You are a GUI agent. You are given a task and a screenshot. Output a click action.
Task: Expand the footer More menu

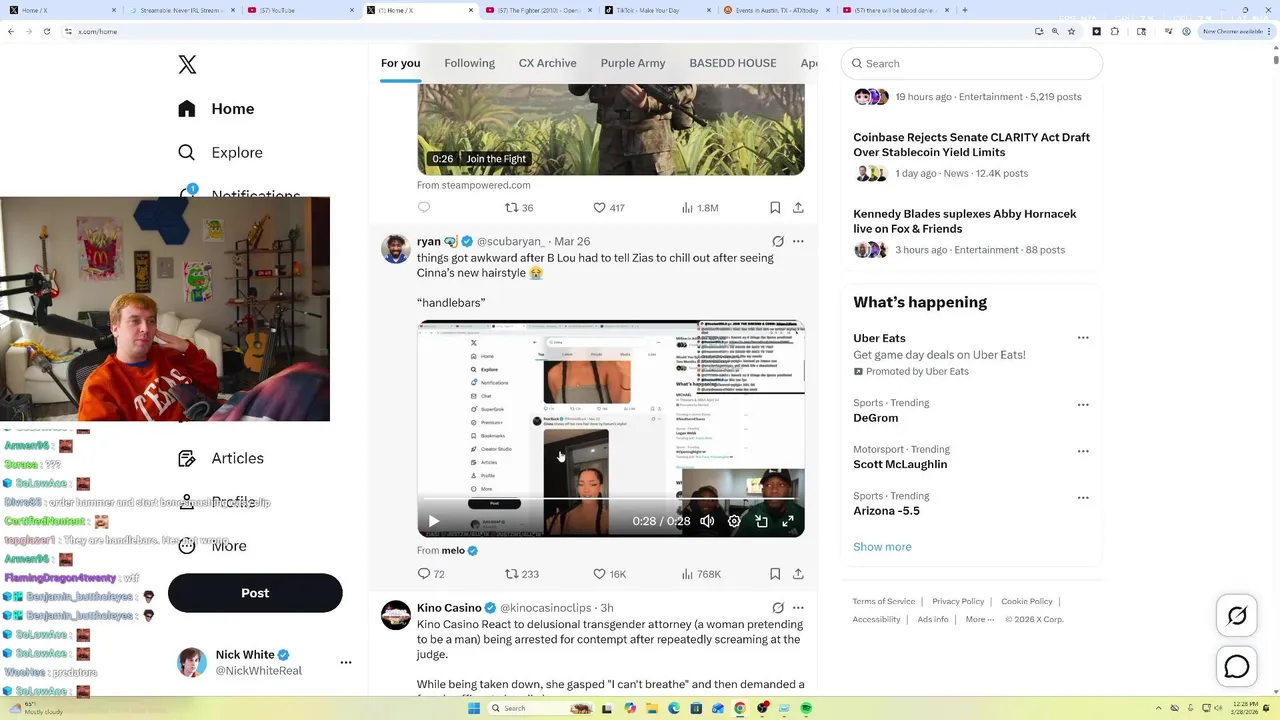pyautogui.click(x=980, y=619)
